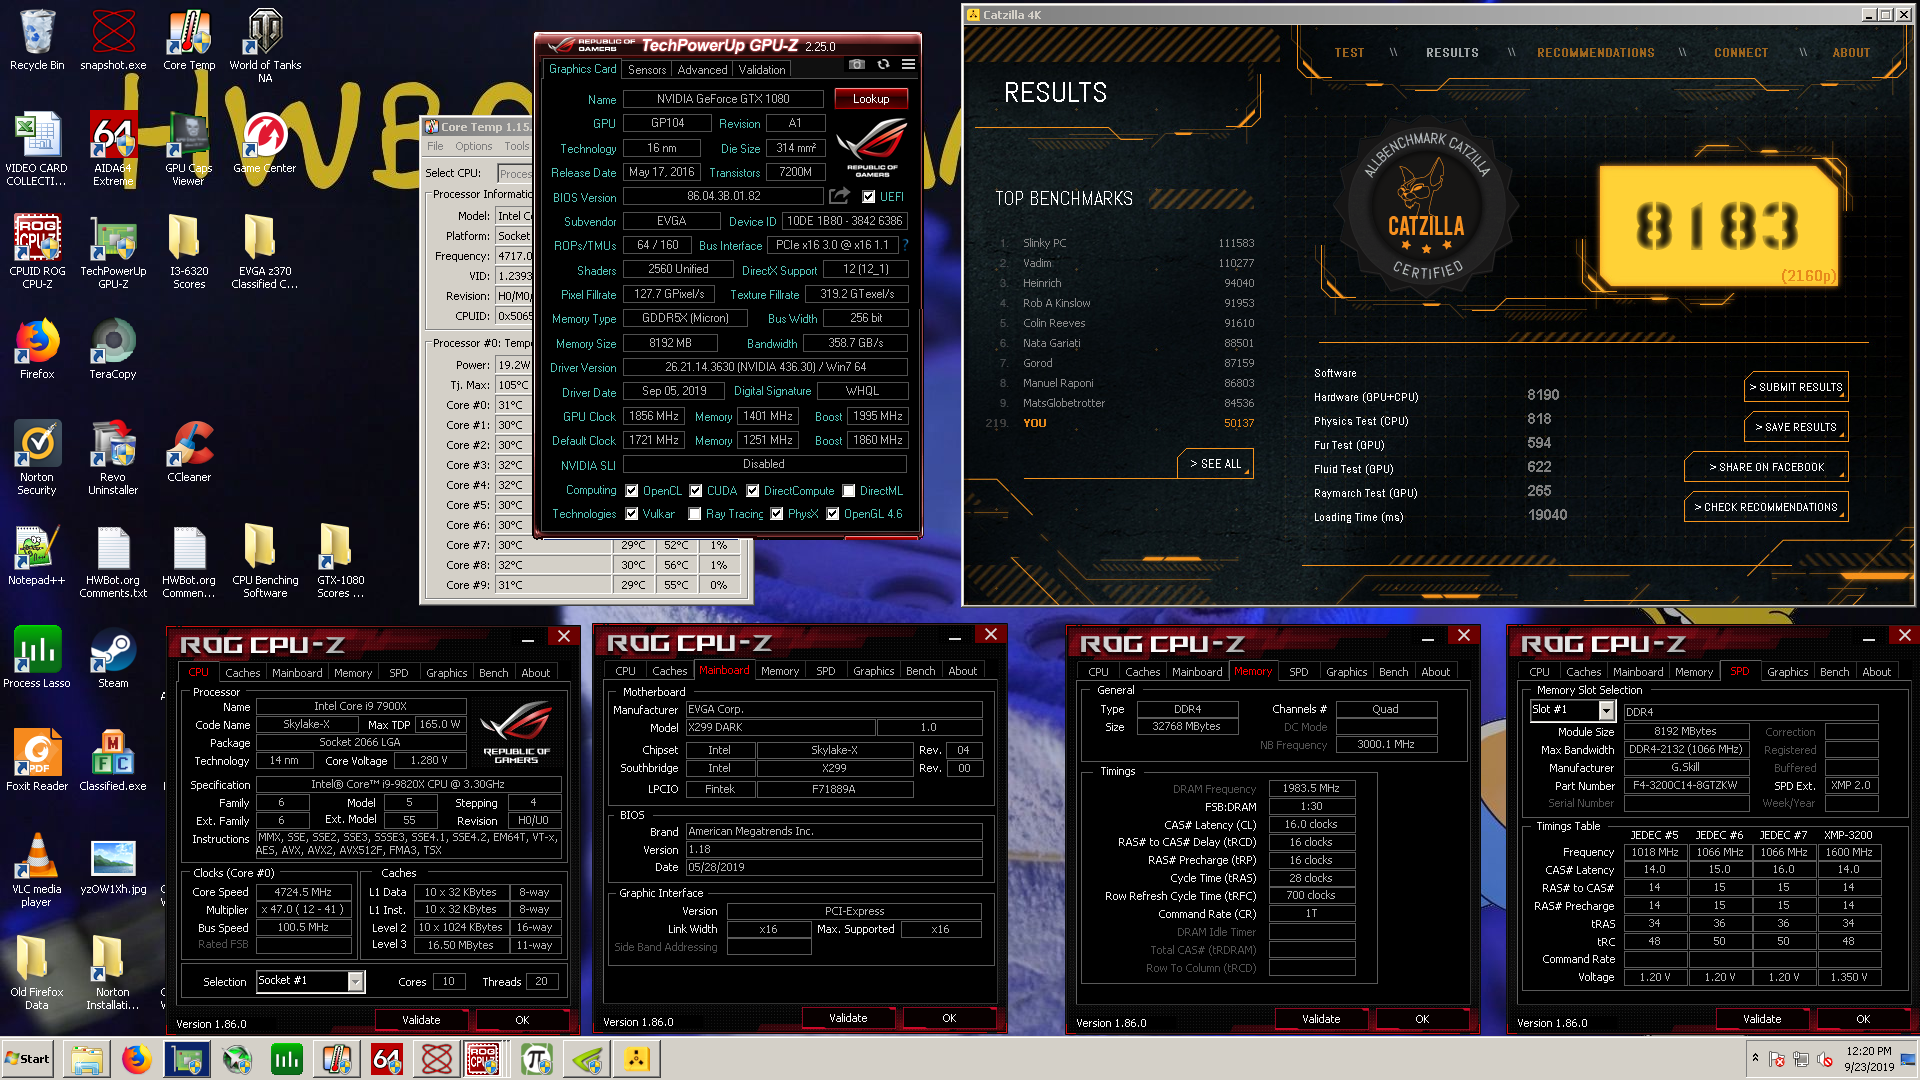Expand hidden system tray icons arrow
The image size is (1920, 1080).
pyautogui.click(x=1755, y=1058)
